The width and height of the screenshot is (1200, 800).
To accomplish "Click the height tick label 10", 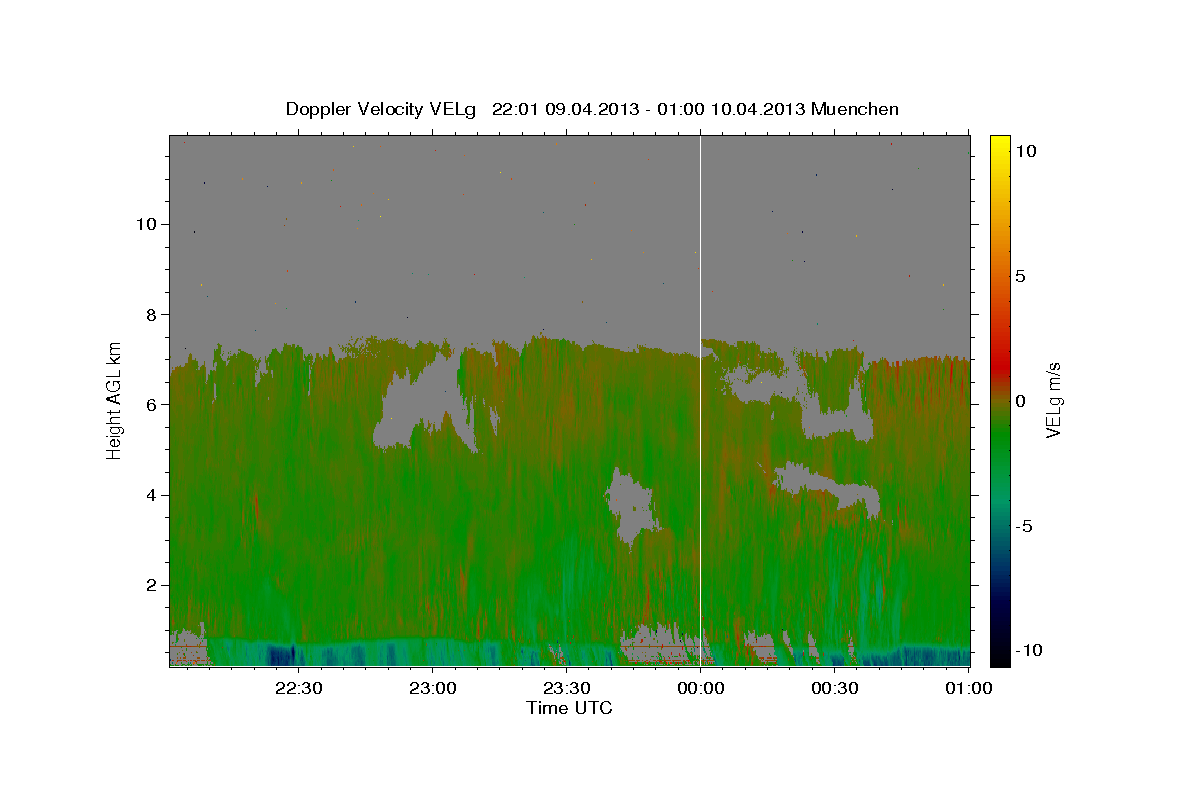I will click(145, 224).
